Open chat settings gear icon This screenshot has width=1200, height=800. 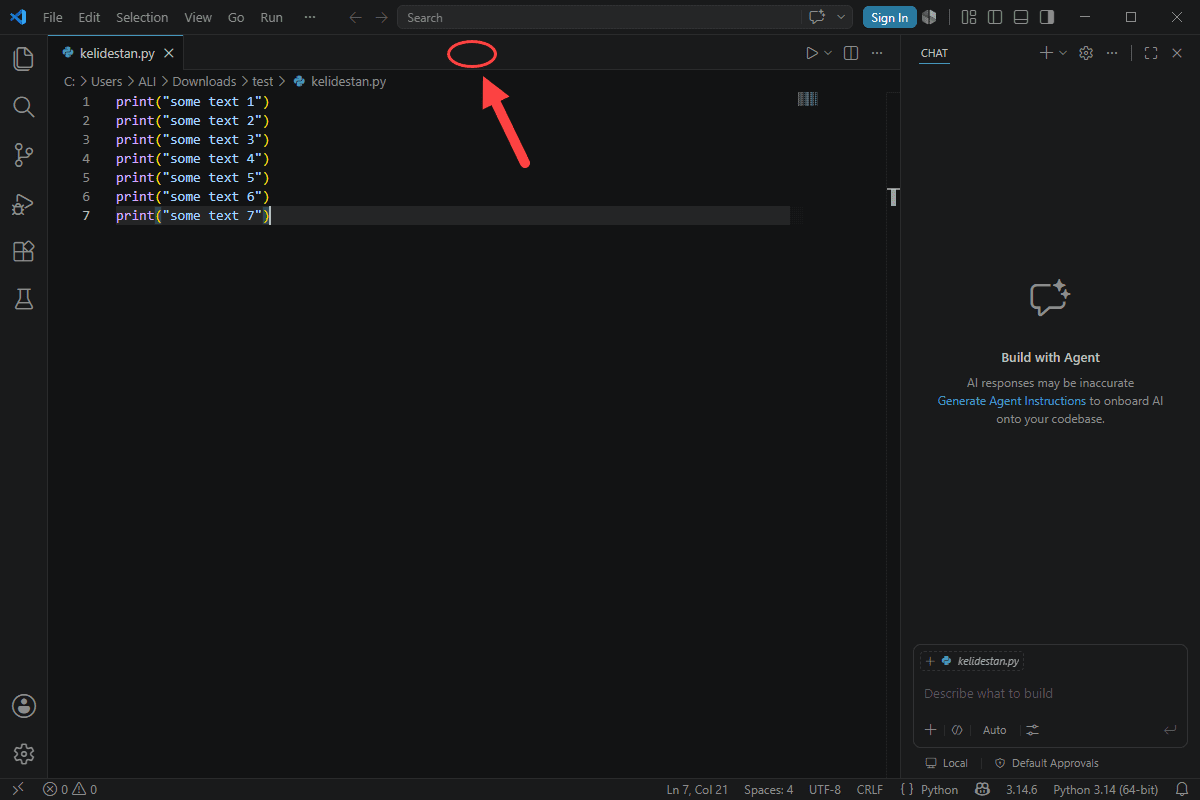1086,53
